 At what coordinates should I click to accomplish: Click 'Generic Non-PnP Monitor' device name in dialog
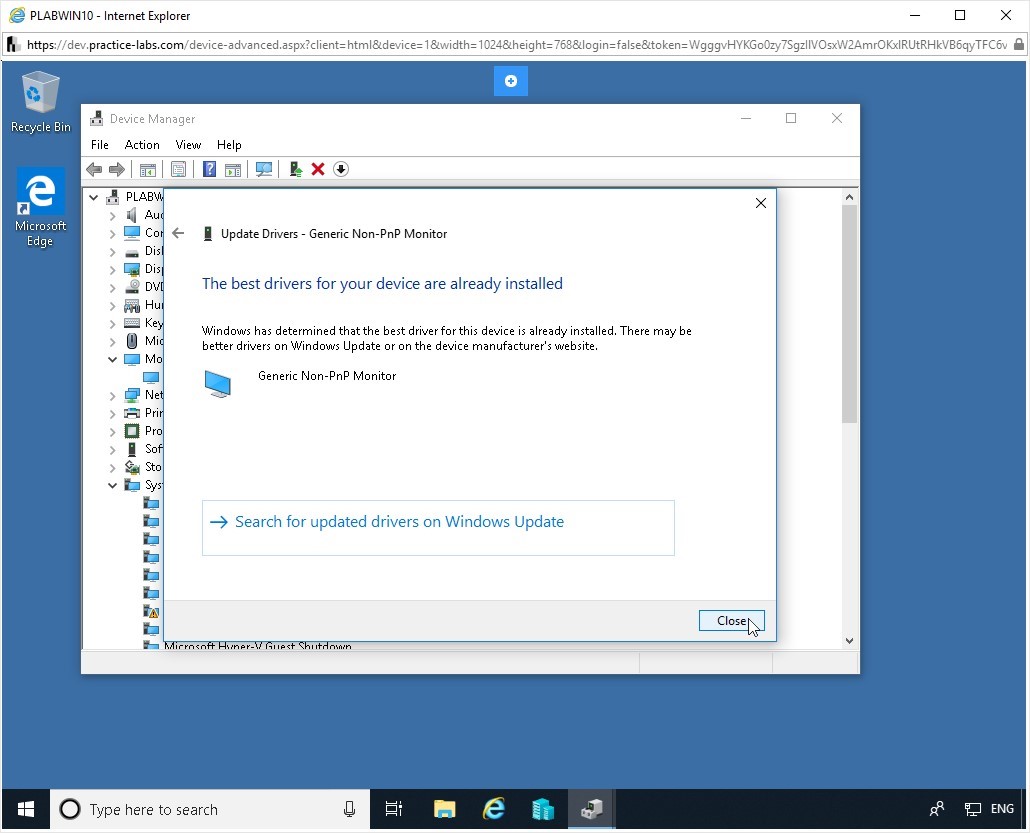pyautogui.click(x=327, y=376)
